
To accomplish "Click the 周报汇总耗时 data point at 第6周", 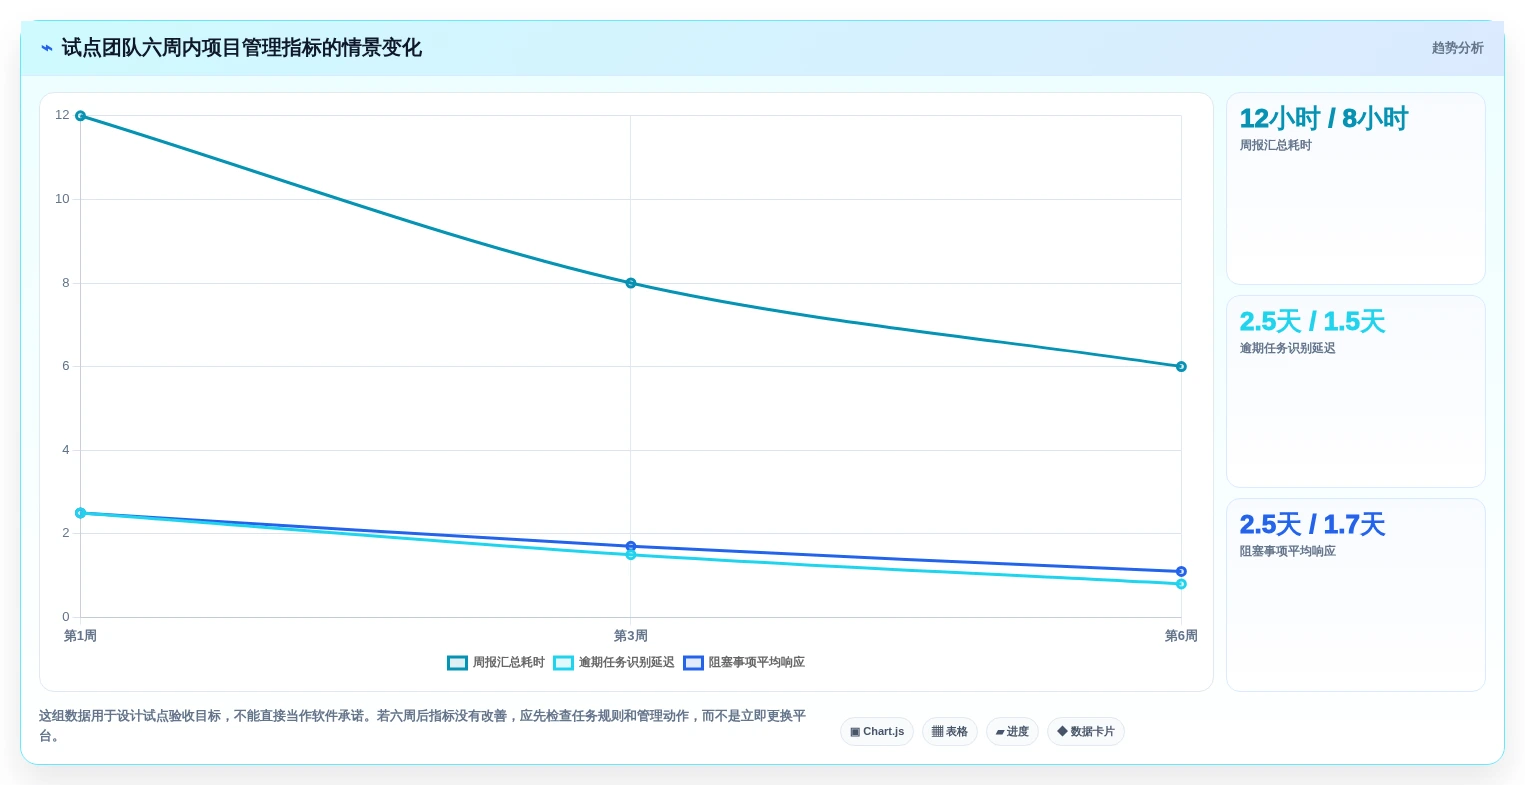I will coord(1181,367).
